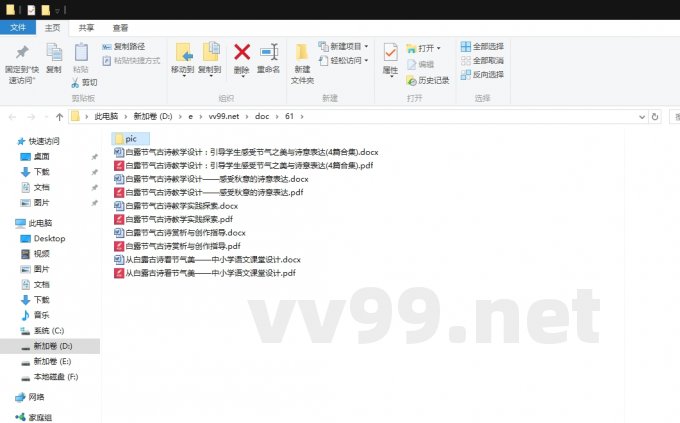The image size is (680, 423).
Task: Expand New item dropdown
Action: coord(366,46)
